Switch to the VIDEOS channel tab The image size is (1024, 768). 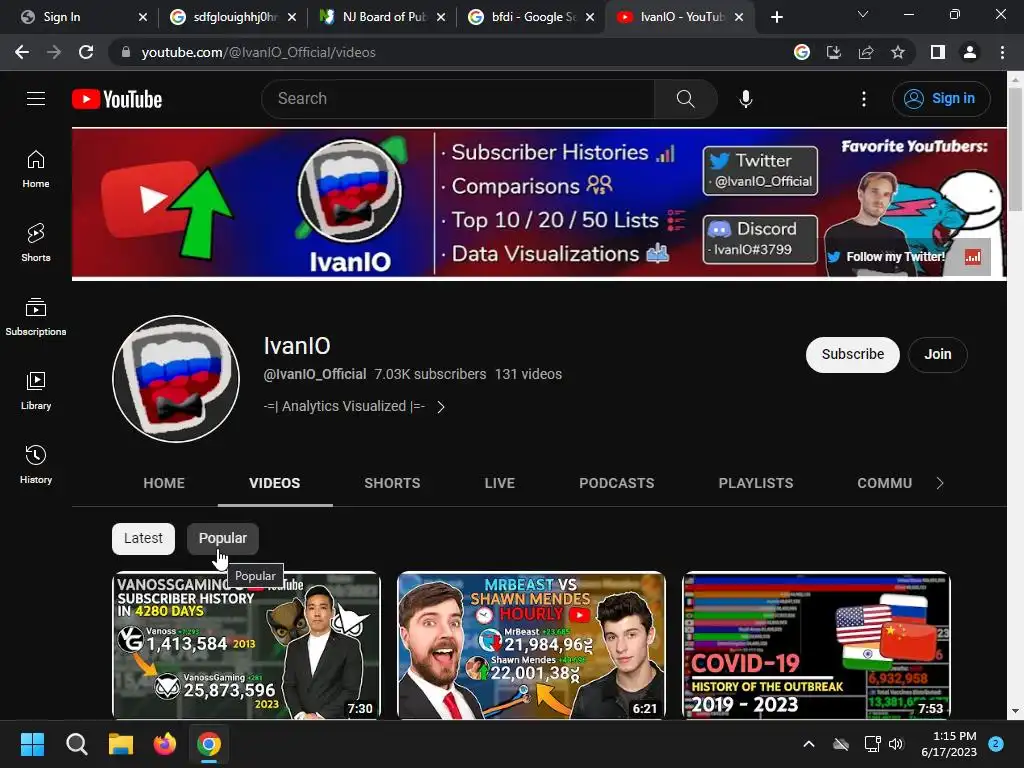coord(275,483)
